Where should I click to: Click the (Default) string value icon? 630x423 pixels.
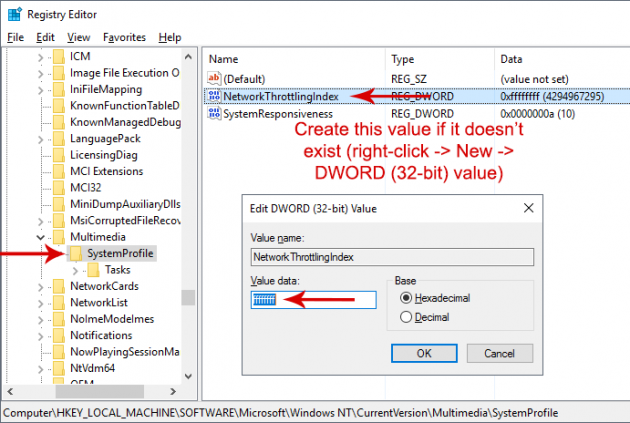(214, 79)
